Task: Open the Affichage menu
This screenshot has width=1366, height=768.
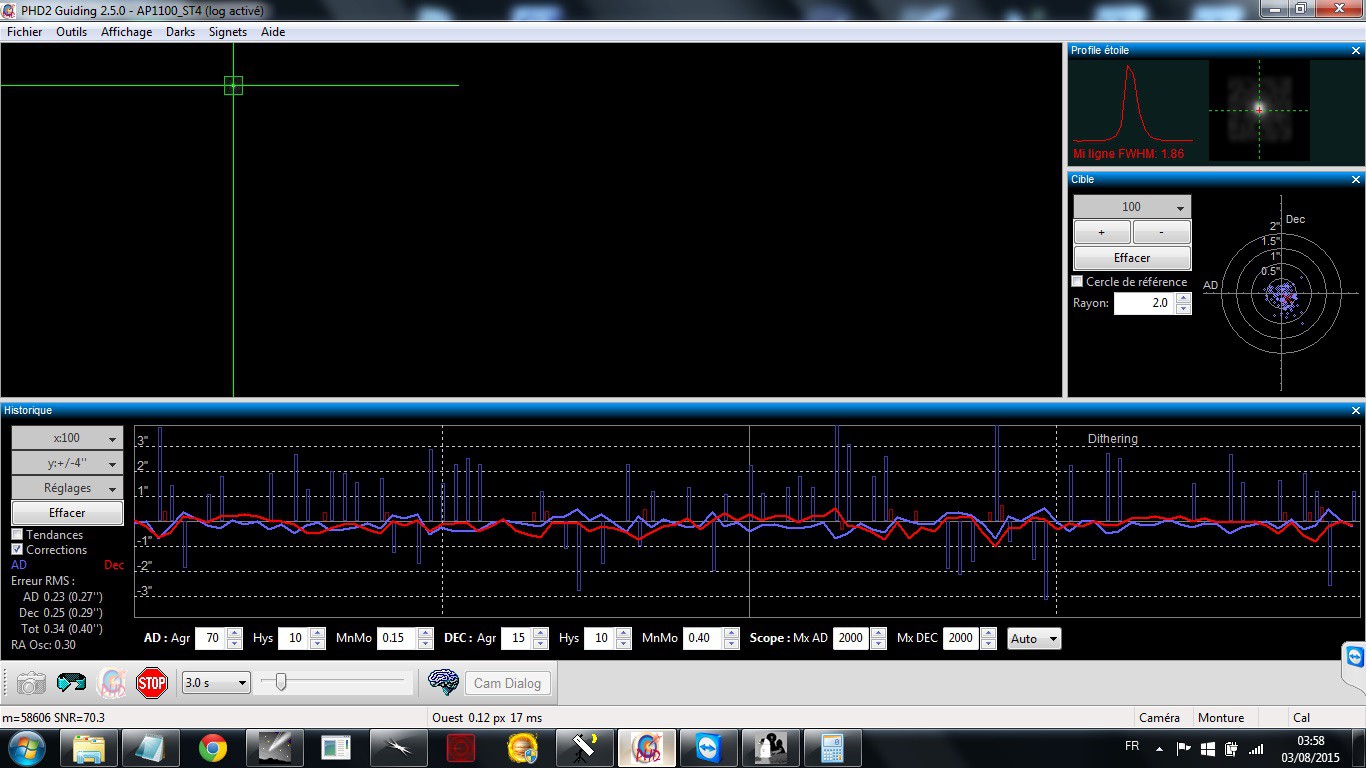Action: tap(127, 32)
